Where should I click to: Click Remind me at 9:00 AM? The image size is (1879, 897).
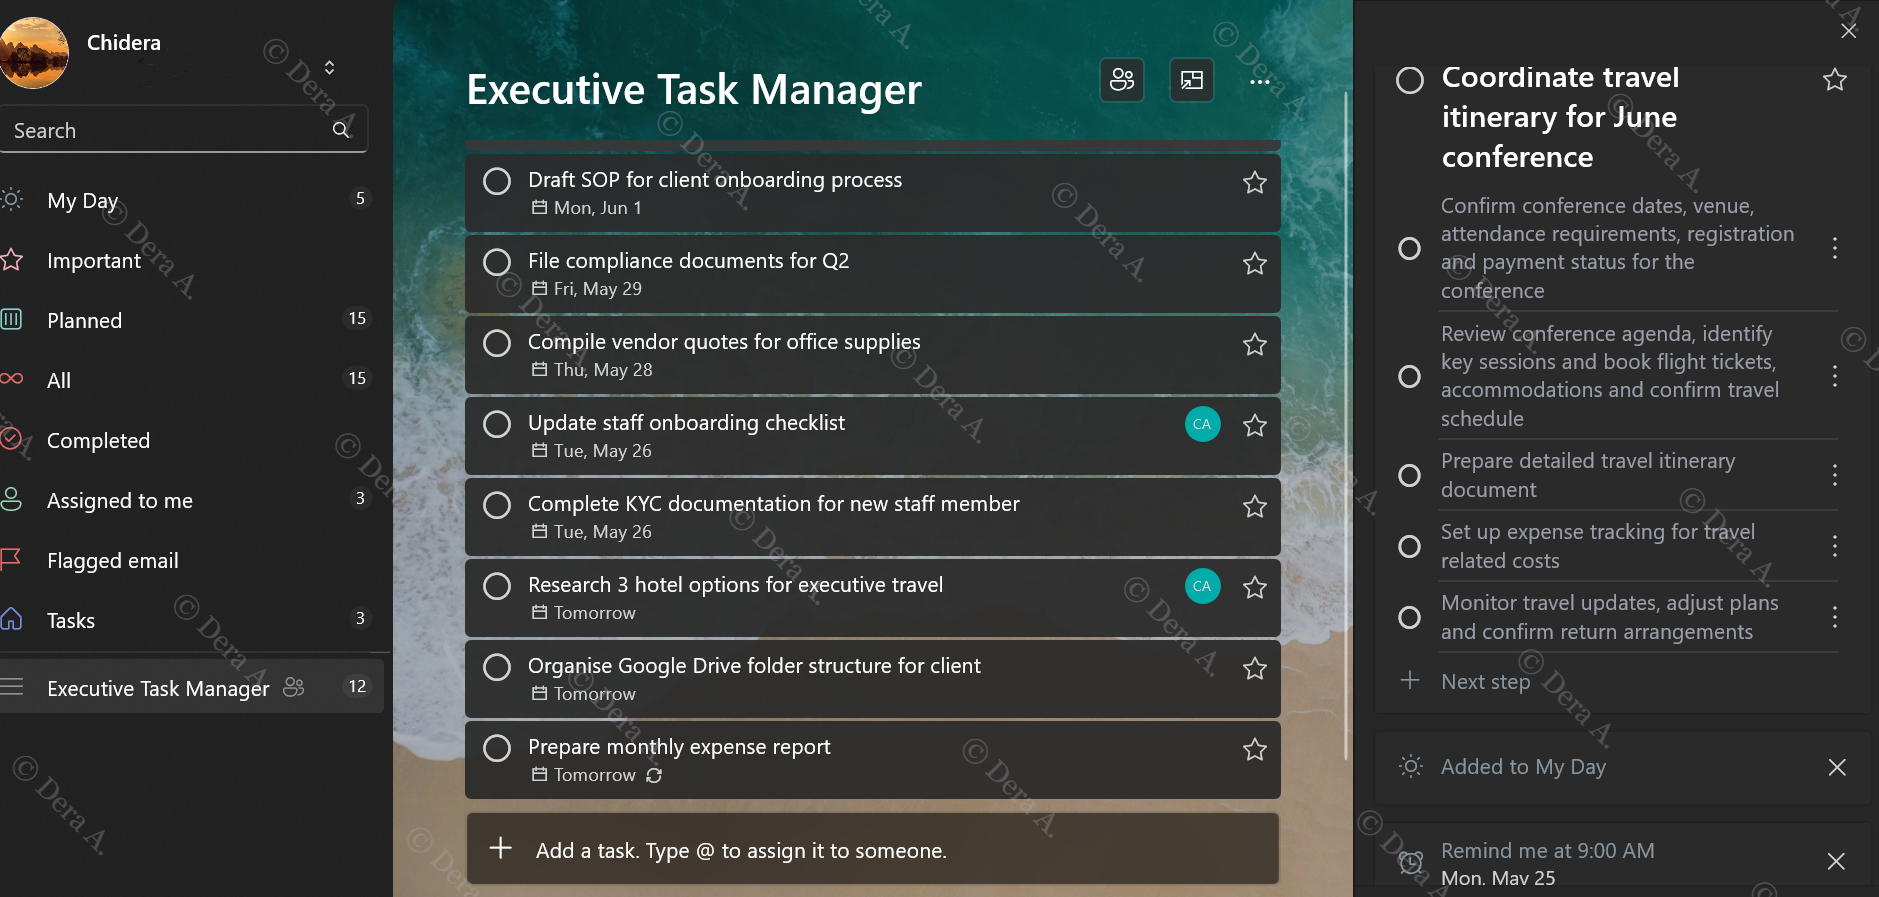point(1547,850)
